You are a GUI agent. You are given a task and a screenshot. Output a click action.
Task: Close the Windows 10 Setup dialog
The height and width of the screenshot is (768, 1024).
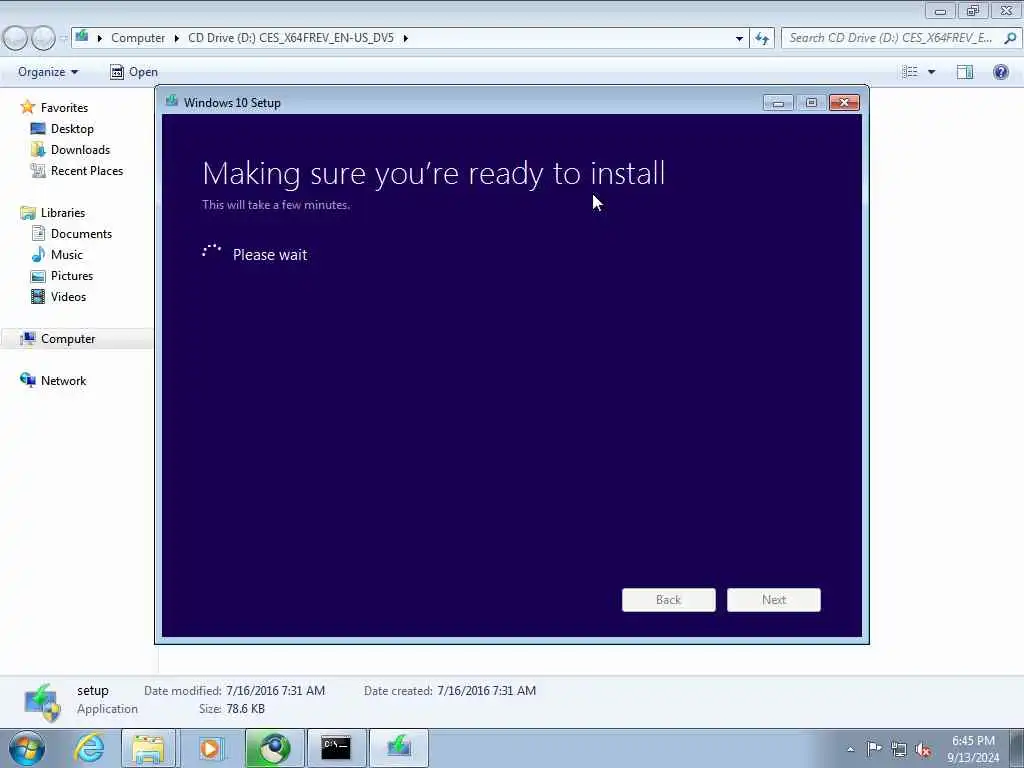point(844,103)
